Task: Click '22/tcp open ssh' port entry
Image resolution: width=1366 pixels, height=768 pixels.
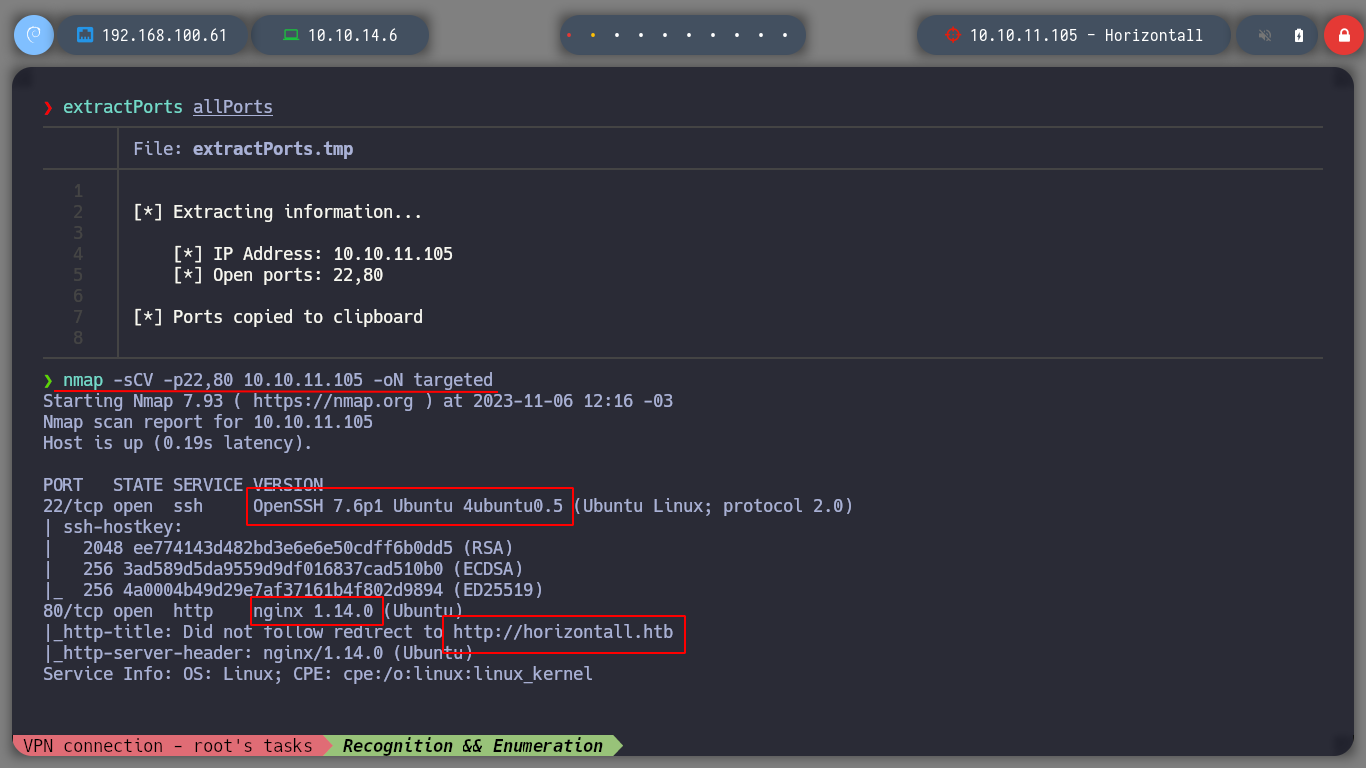Action: [x=123, y=506]
